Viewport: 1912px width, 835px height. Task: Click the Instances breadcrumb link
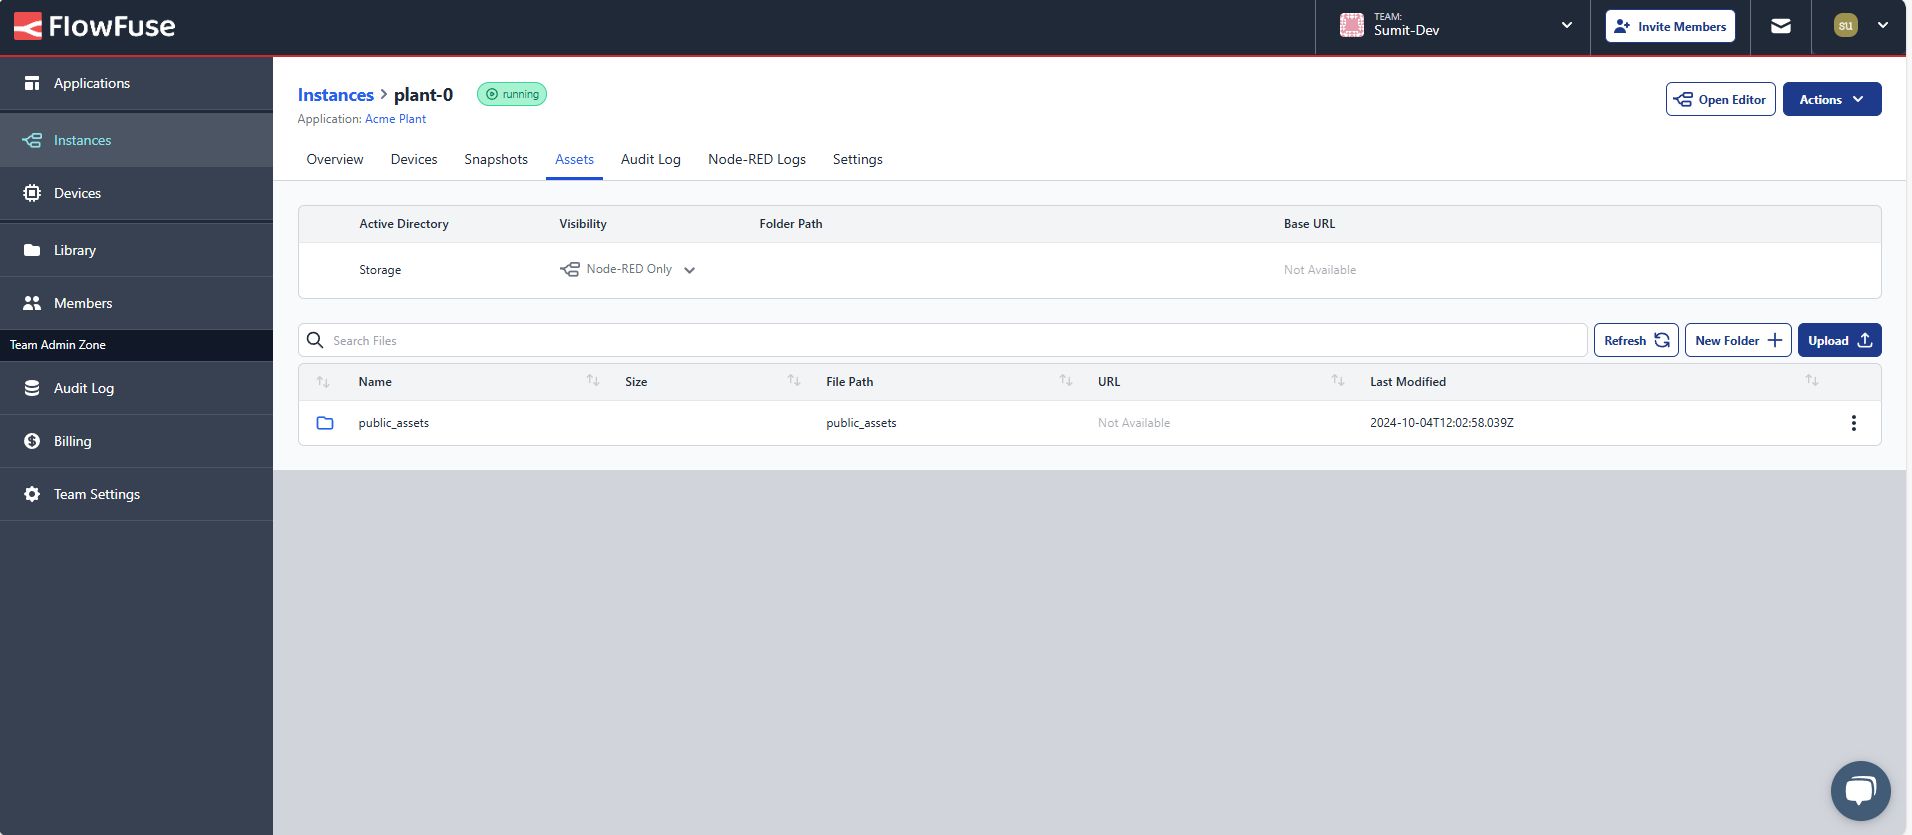[336, 95]
